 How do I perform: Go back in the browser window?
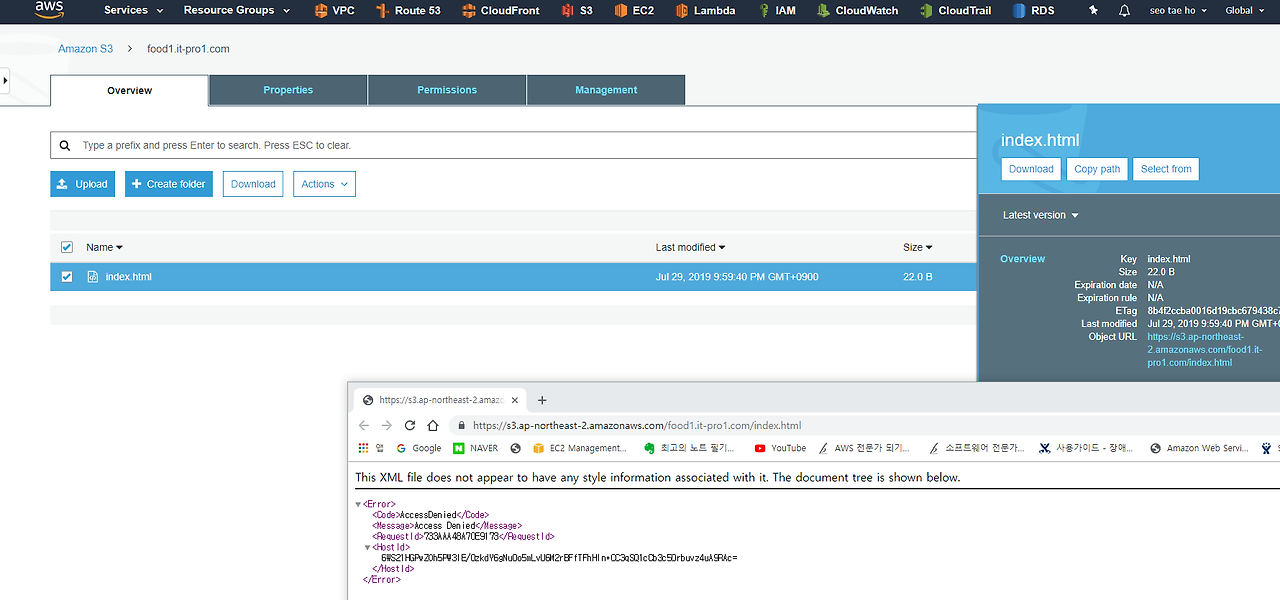[364, 425]
